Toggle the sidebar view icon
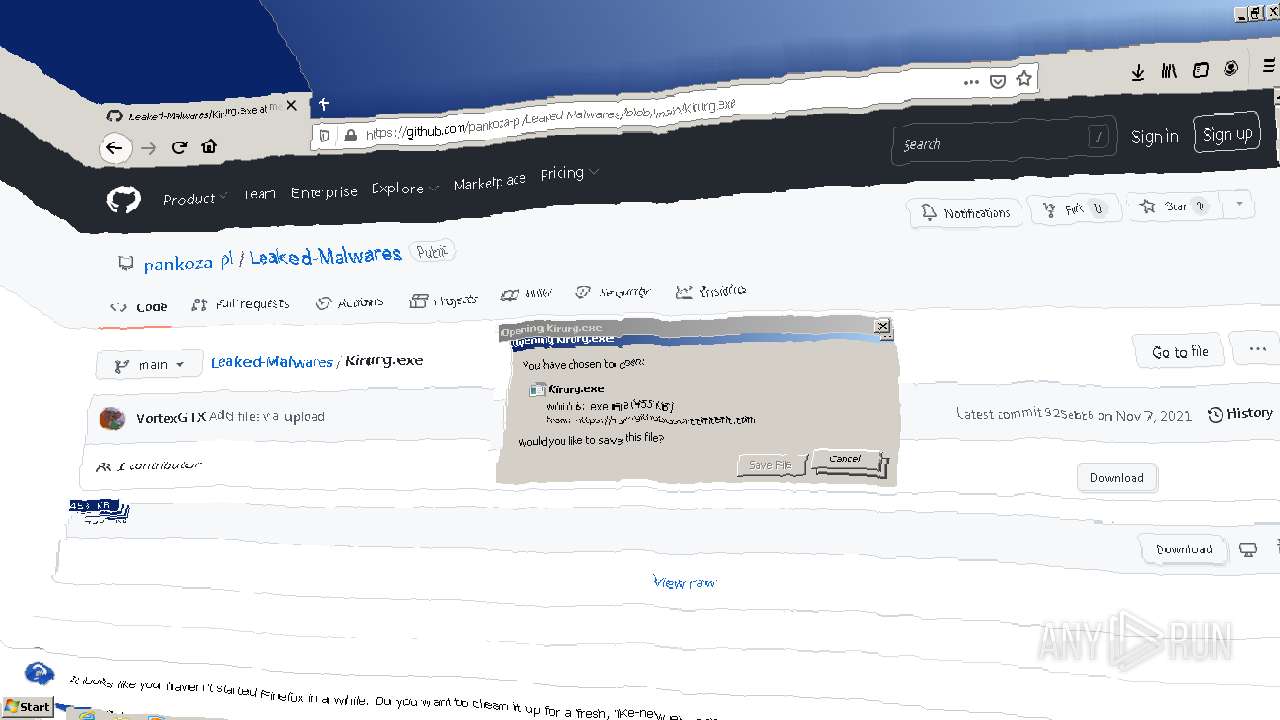The width and height of the screenshot is (1280, 720). tap(1201, 70)
